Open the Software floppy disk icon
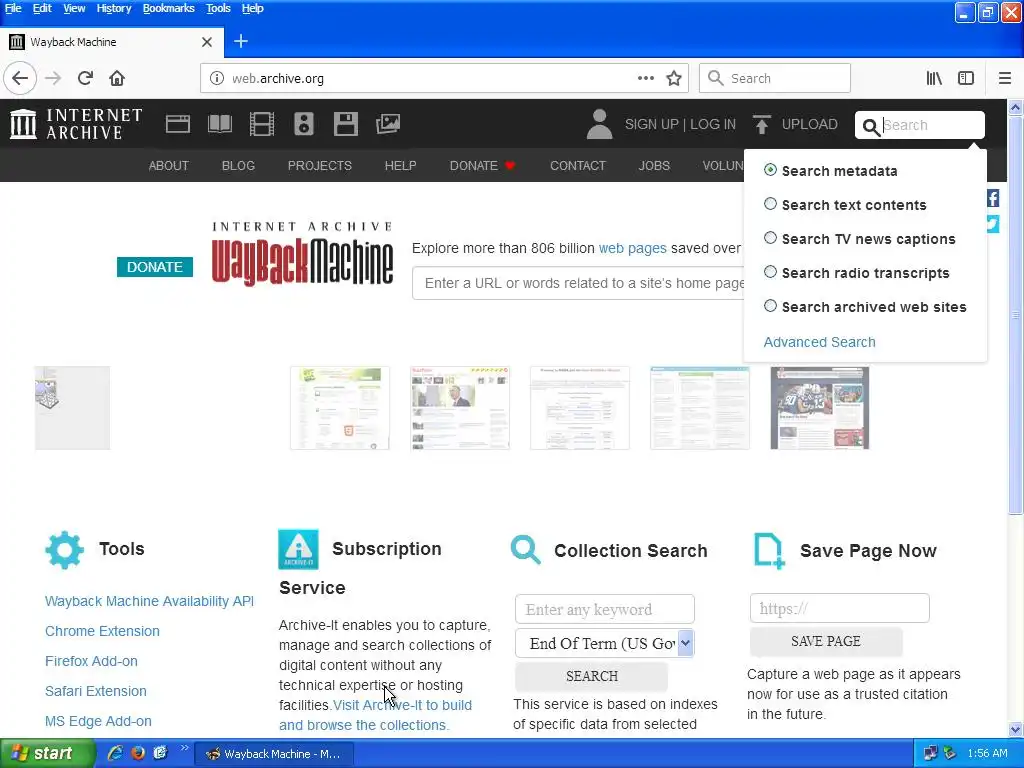Image resolution: width=1024 pixels, height=768 pixels. [x=345, y=124]
